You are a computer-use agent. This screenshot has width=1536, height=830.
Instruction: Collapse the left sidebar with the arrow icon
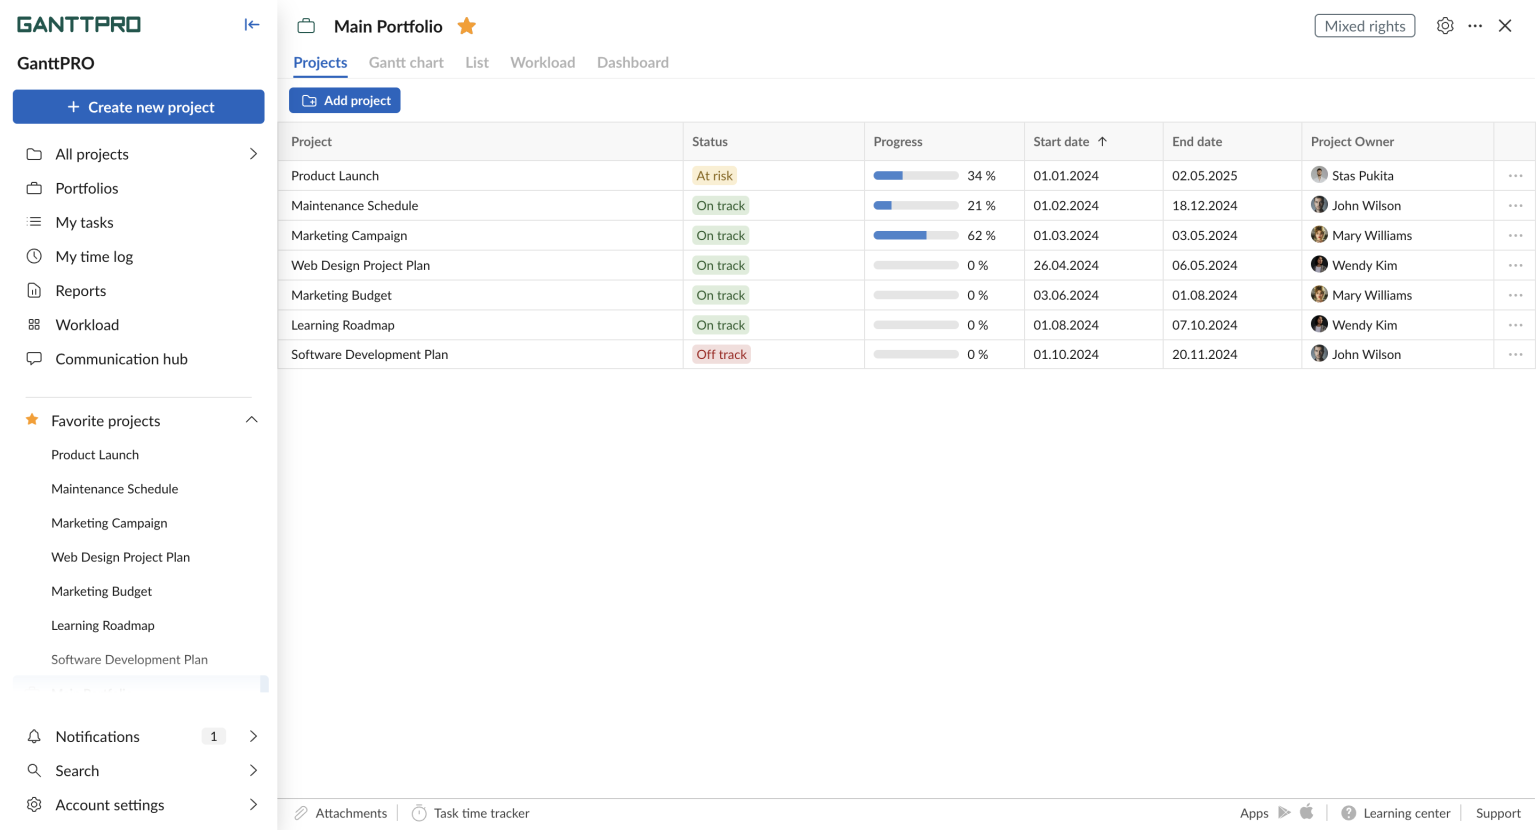pos(251,24)
